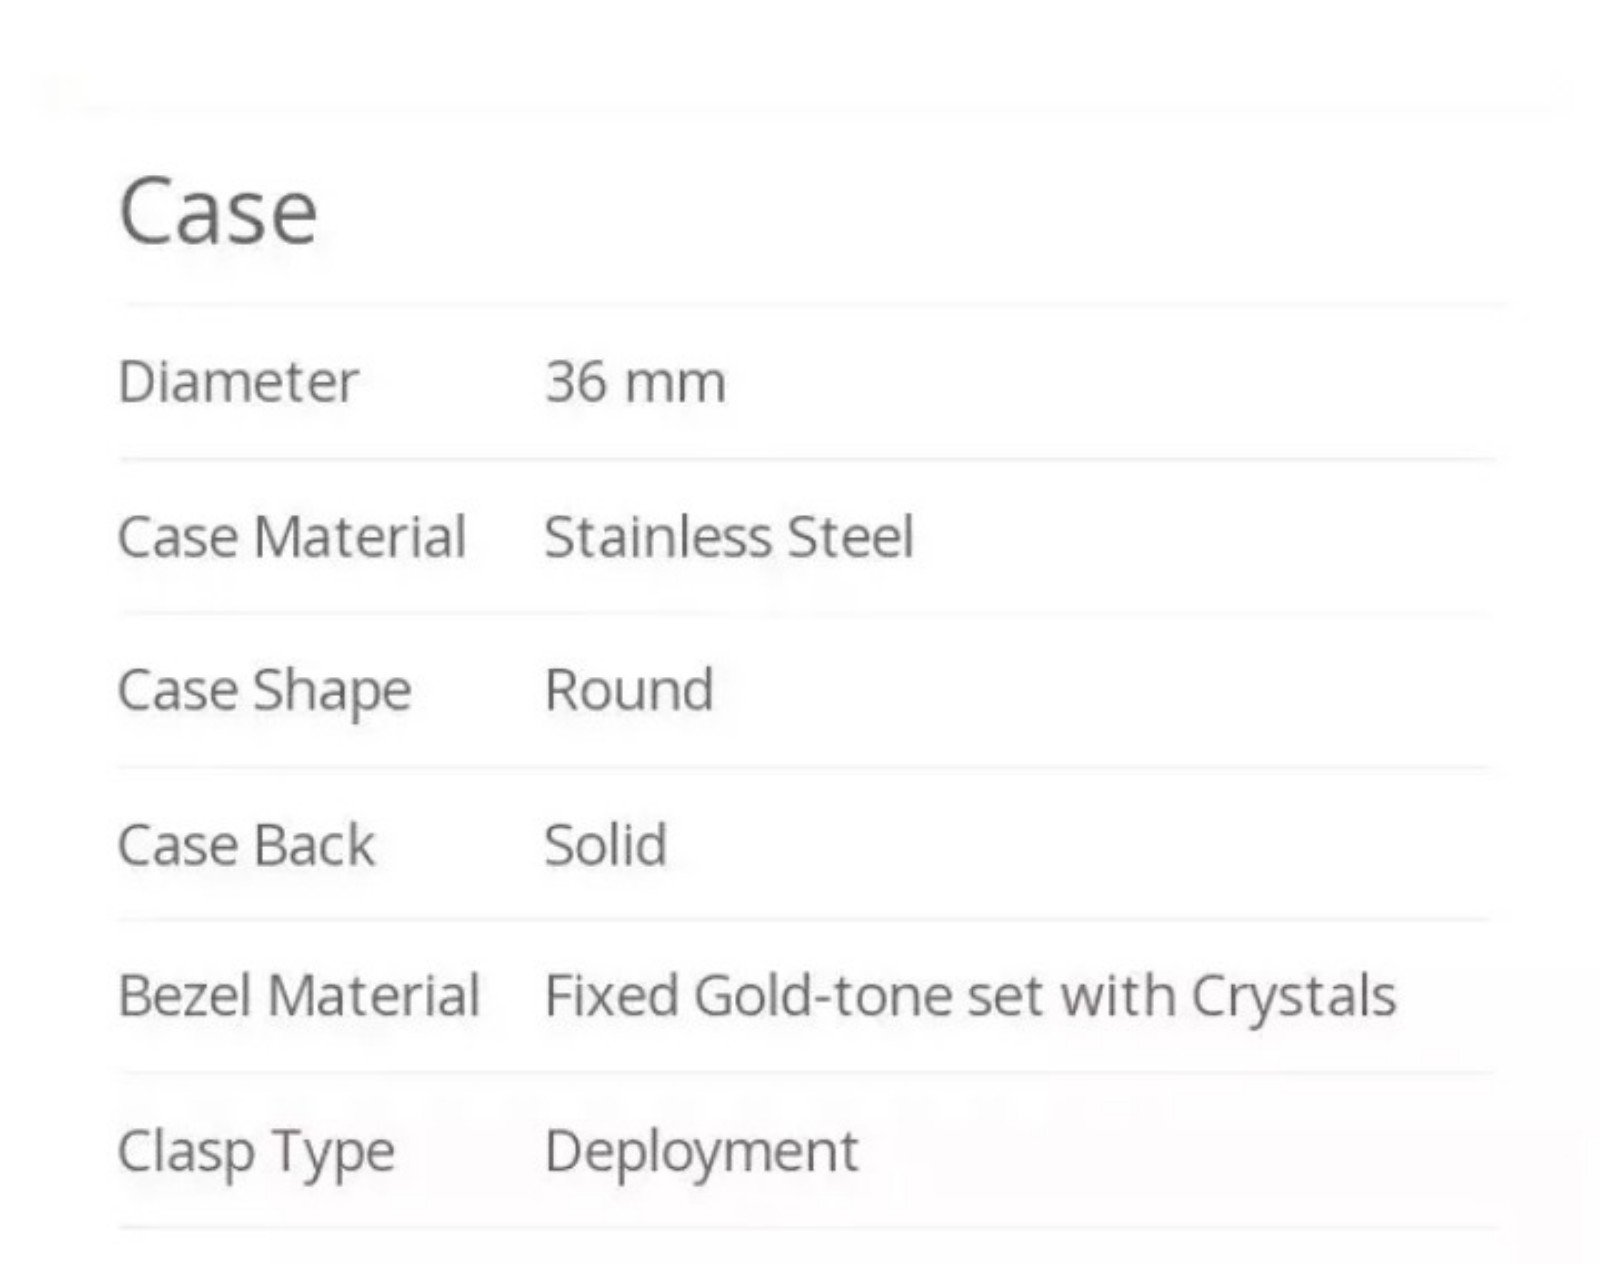Click the word Back in Case Back
1600x1264 pixels.
pos(314,845)
